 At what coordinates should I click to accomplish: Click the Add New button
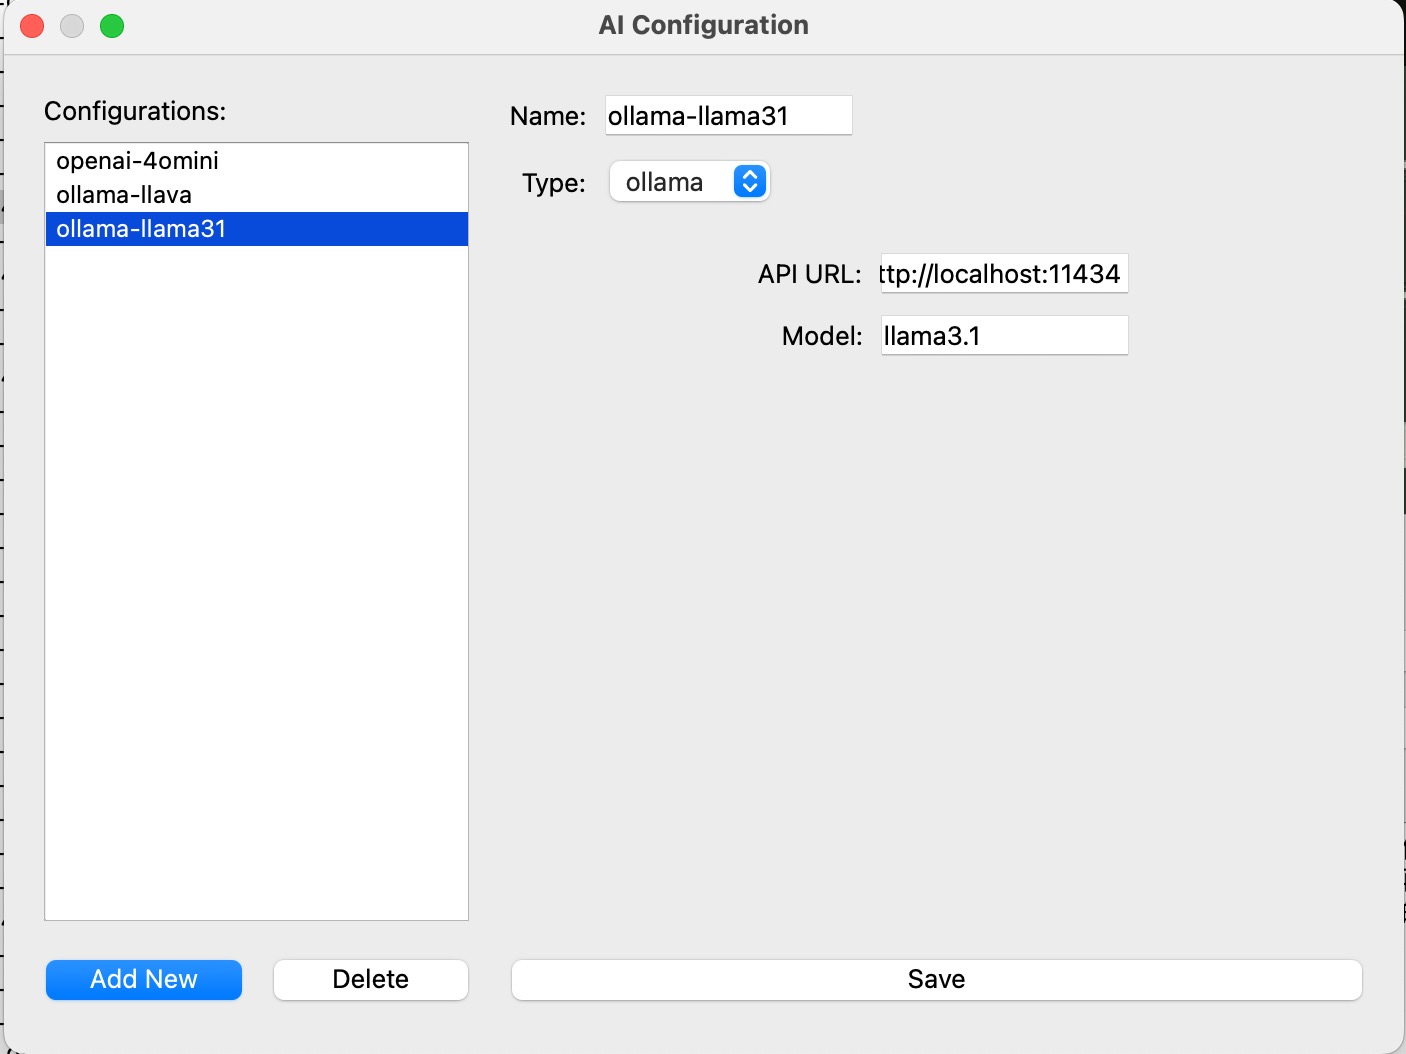point(144,980)
